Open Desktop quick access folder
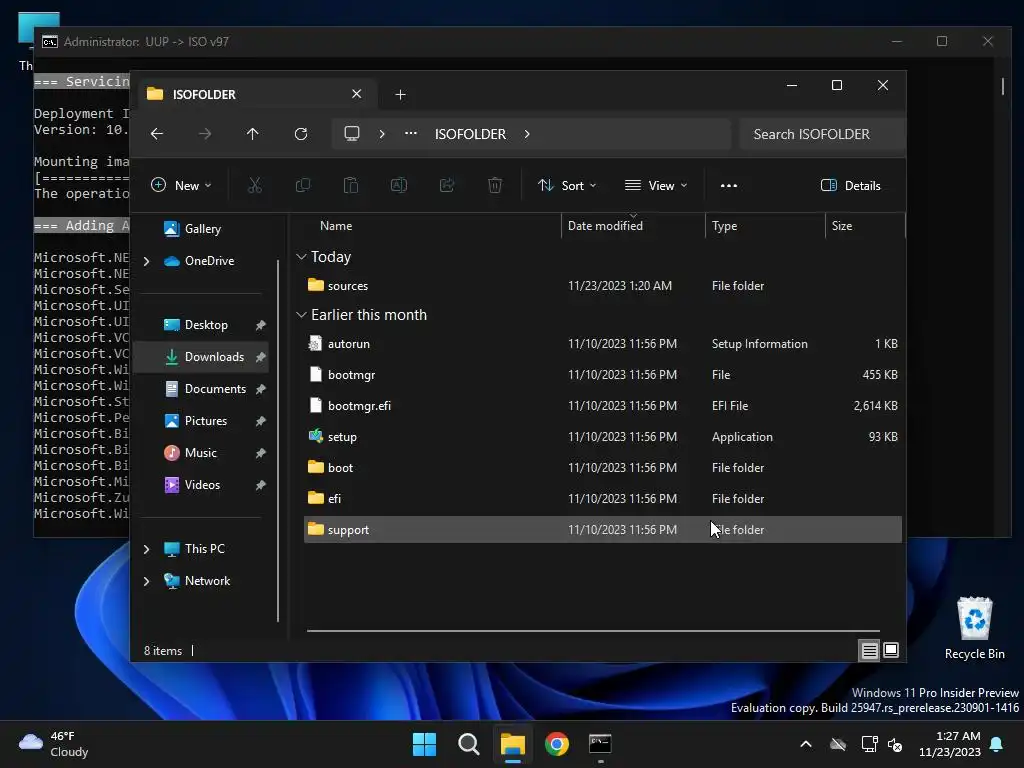 205,325
